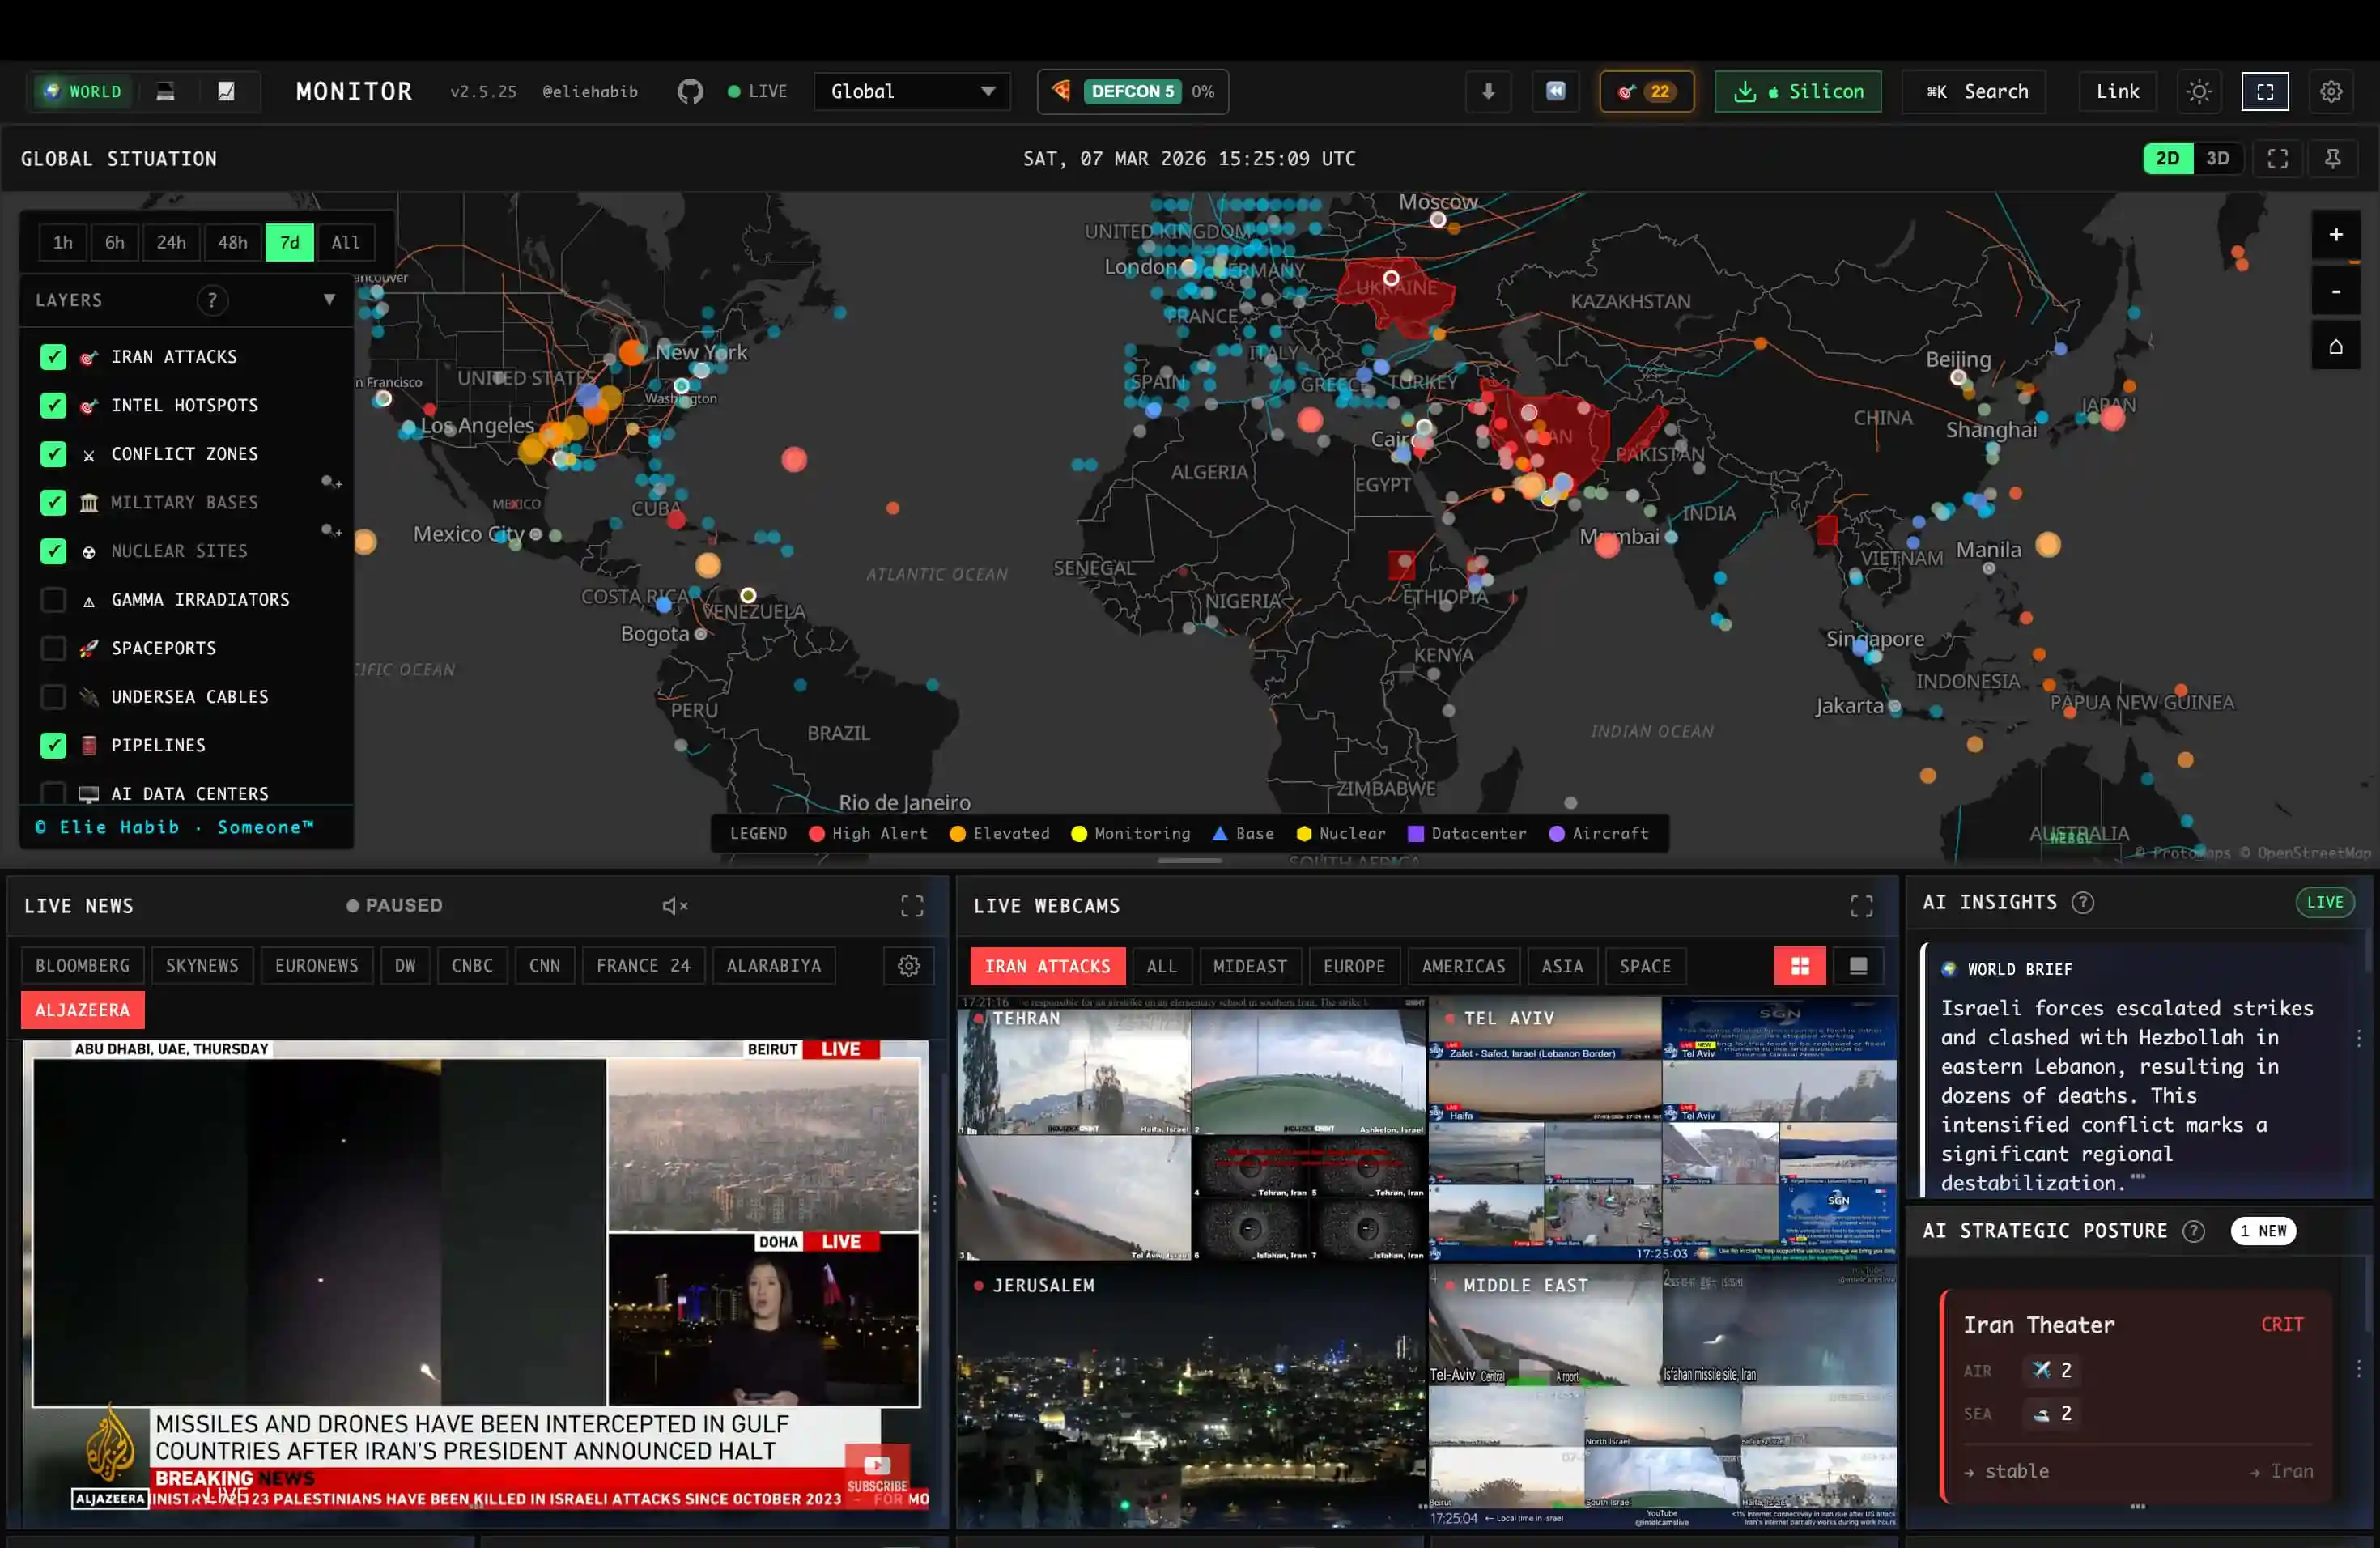Screen dimensions: 2380x1548
Task: Open the settings gear in the top bar
Action: 2332,91
